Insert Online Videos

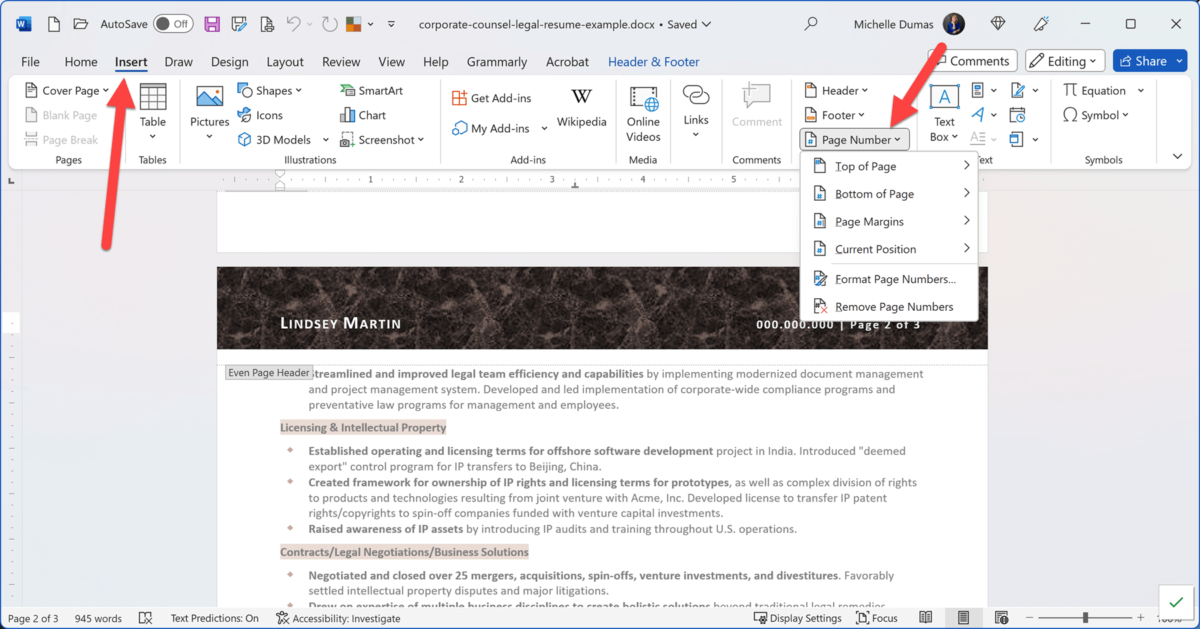tap(642, 111)
